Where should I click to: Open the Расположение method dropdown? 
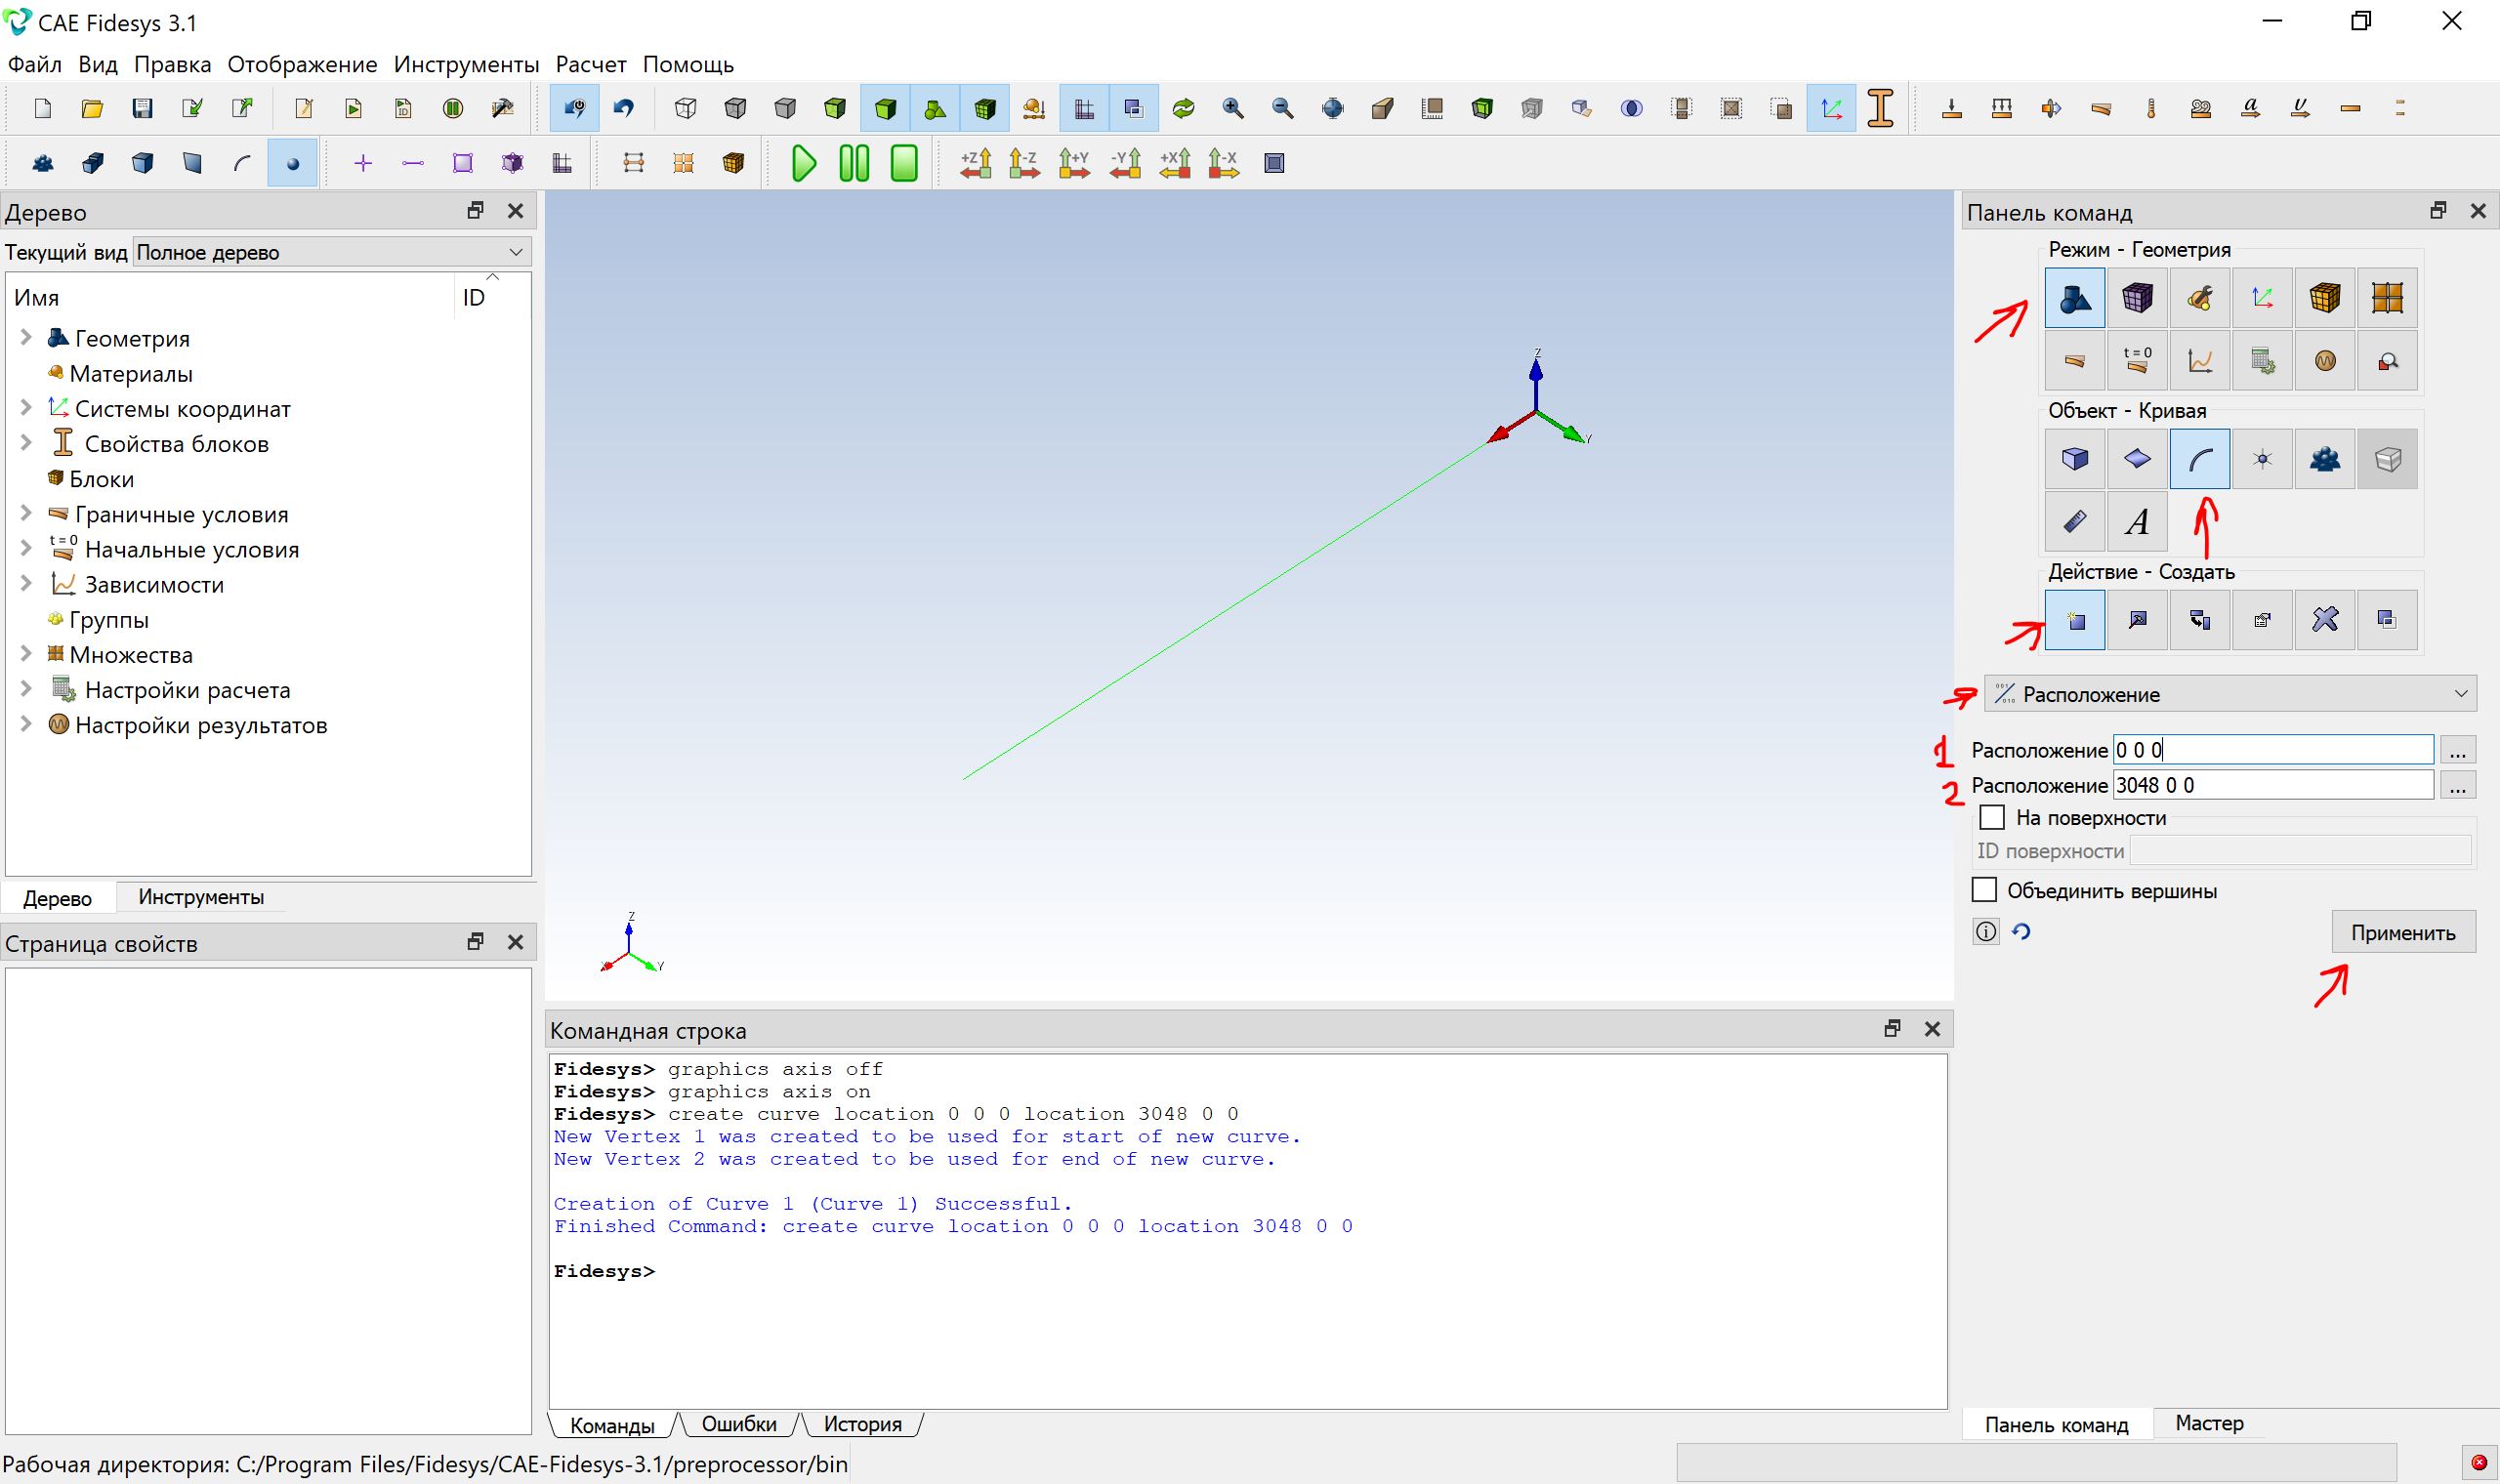click(2230, 694)
